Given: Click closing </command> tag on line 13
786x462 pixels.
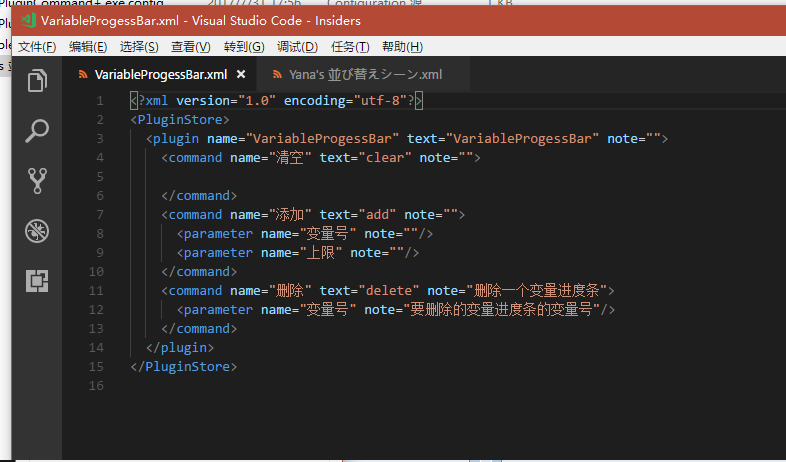Looking at the screenshot, I should [x=199, y=329].
